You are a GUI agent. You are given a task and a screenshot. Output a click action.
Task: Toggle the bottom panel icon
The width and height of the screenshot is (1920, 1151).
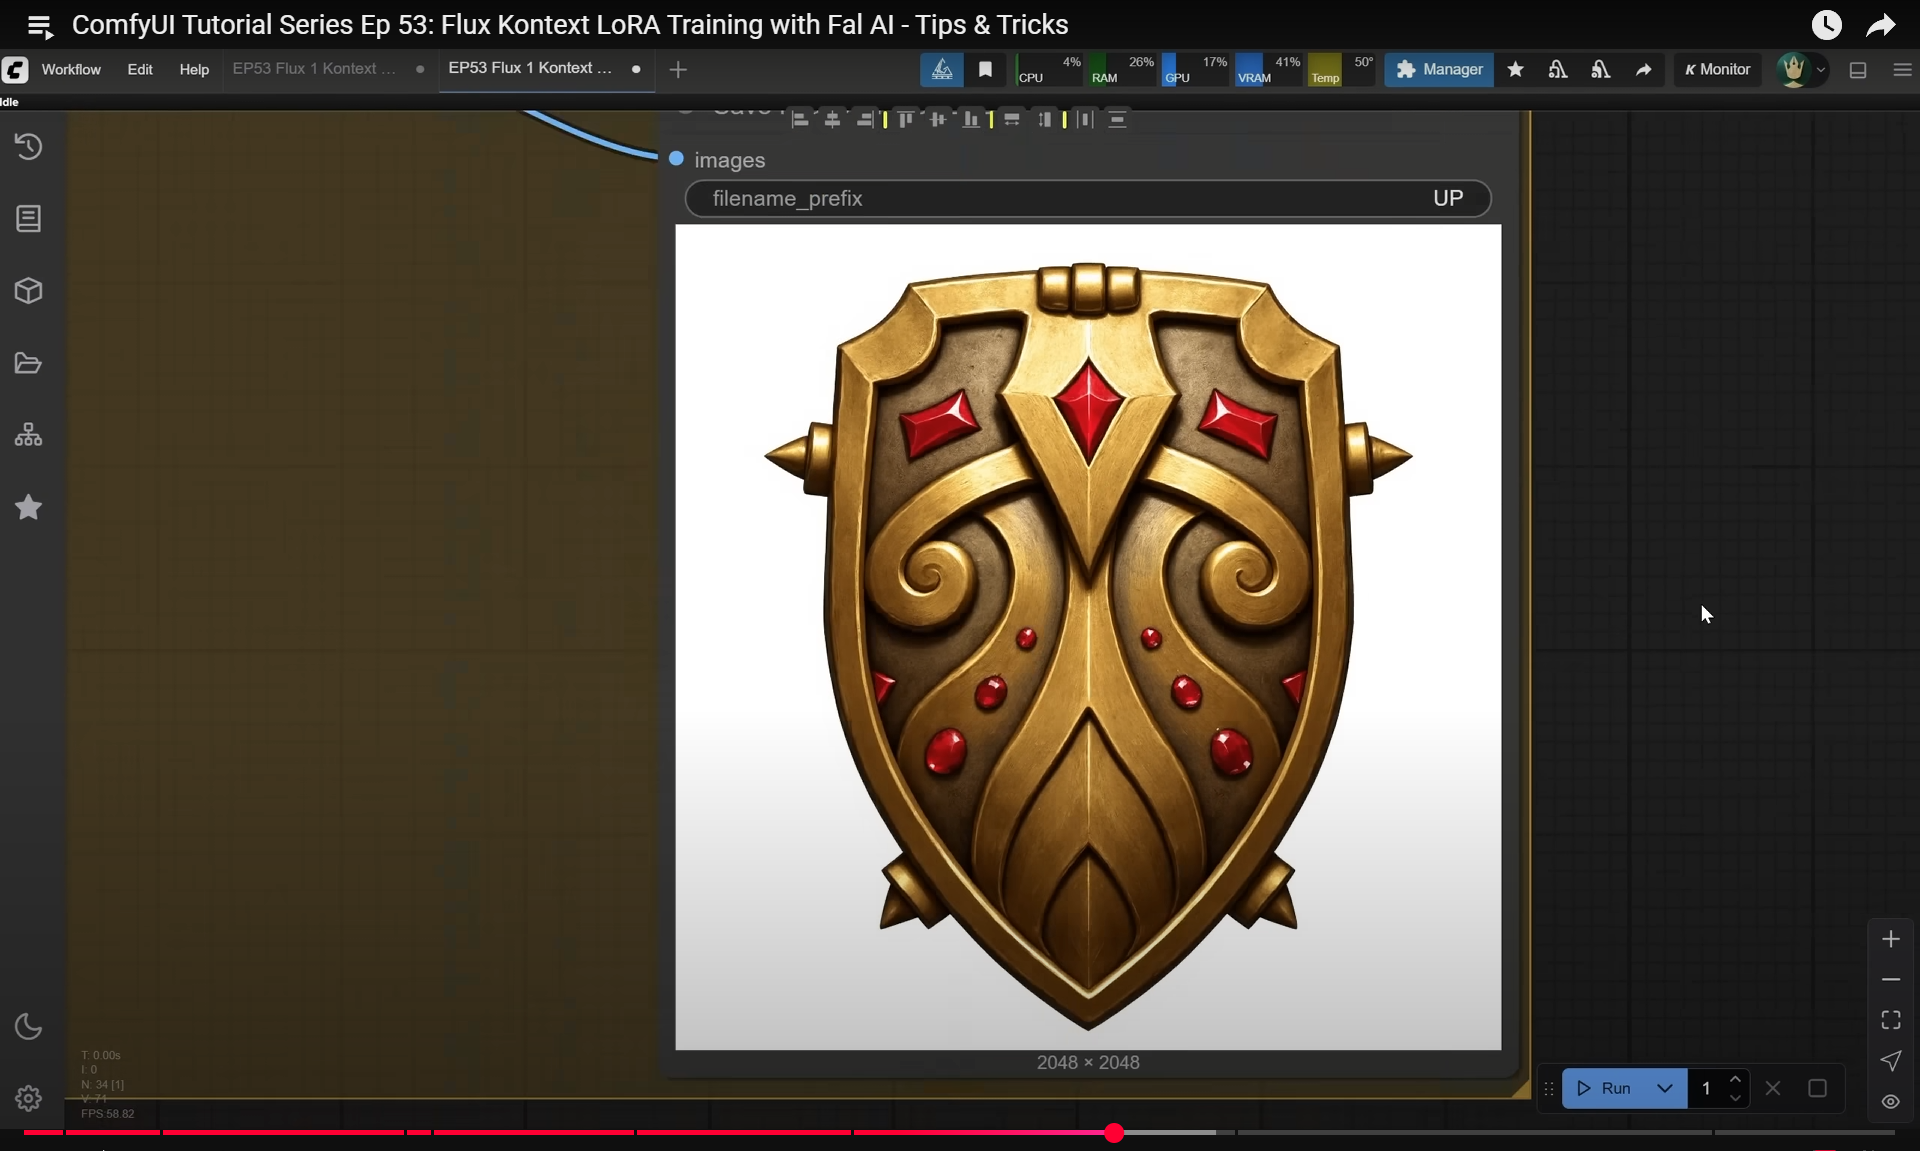click(x=1858, y=70)
